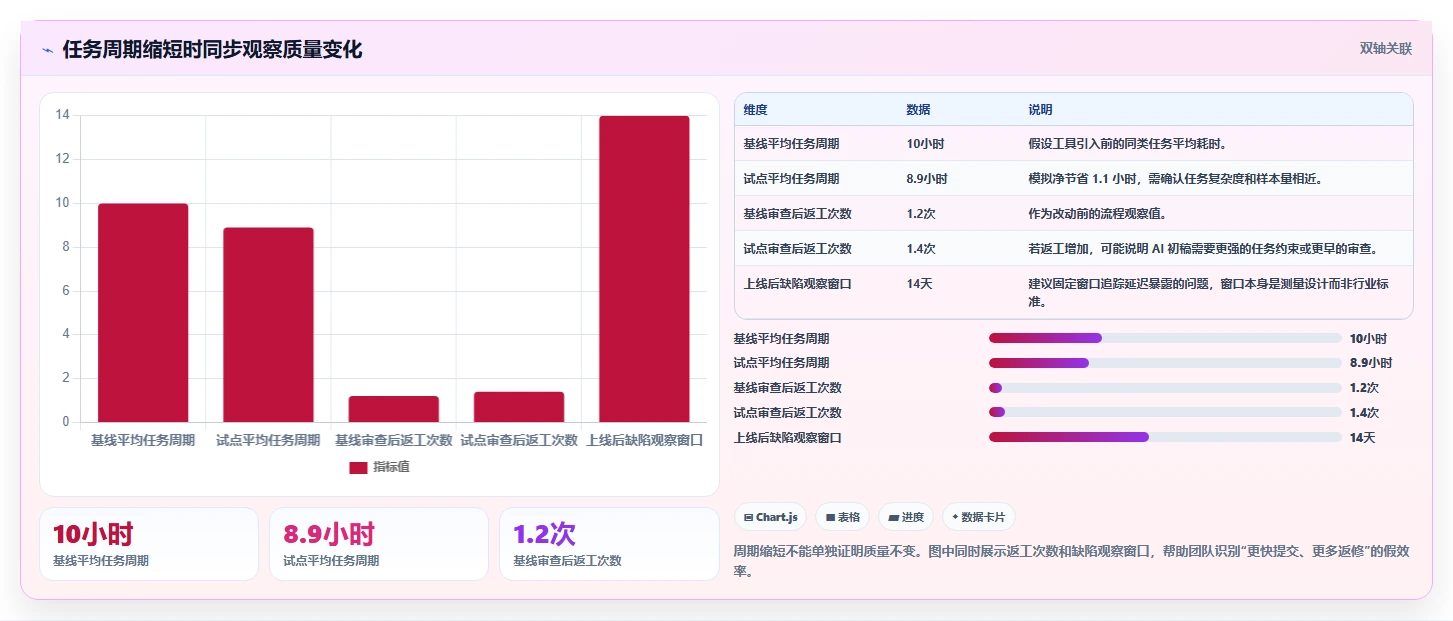Open the 1.2次 data card
Image resolution: width=1453 pixels, height=621 pixels.
(x=609, y=544)
